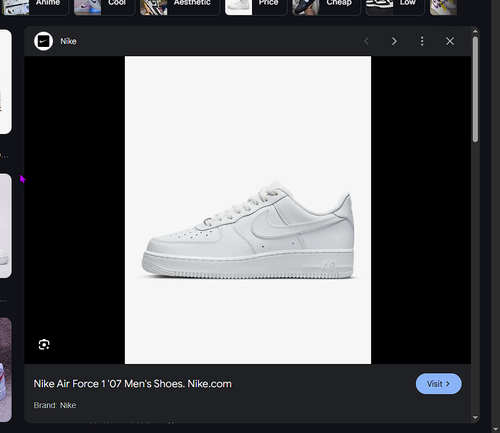The width and height of the screenshot is (500, 433).
Task: Select the Cool filter chip
Action: 104,7
